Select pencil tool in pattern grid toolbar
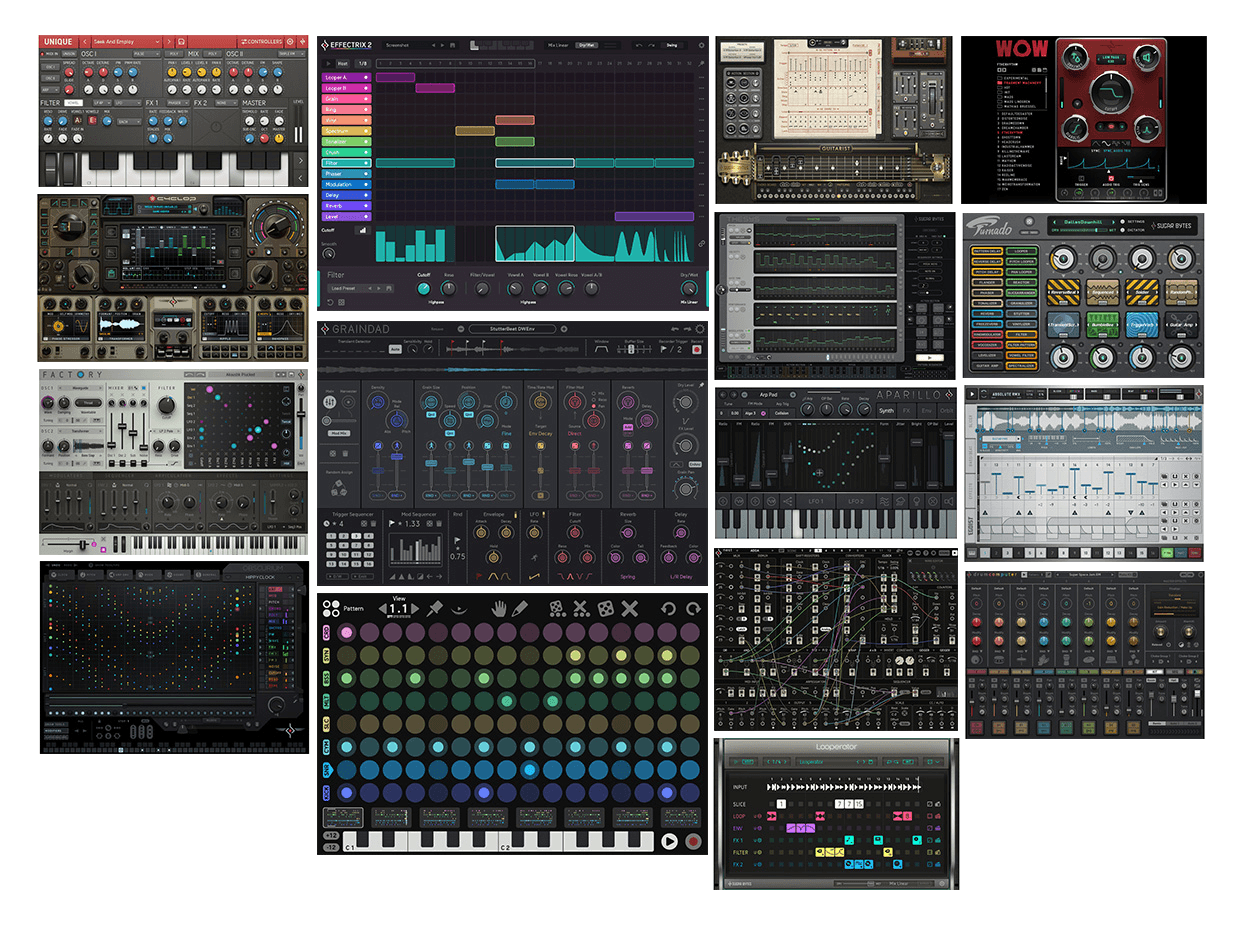Image resolution: width=1238 pixels, height=928 pixels. click(x=519, y=609)
